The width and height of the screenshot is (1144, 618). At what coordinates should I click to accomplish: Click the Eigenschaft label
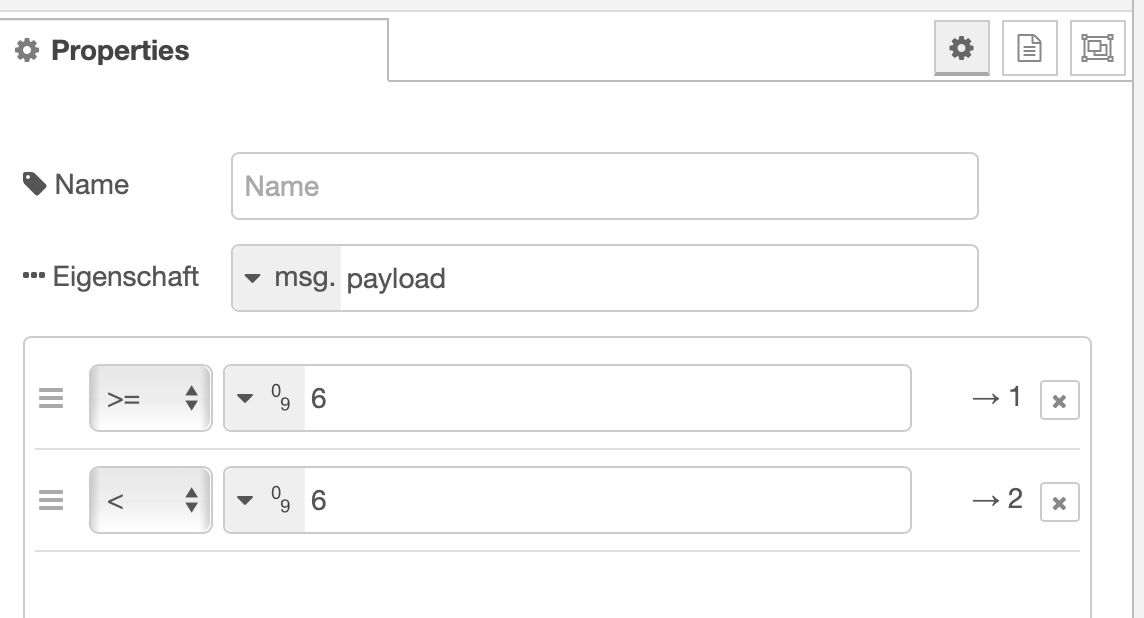pos(125,276)
